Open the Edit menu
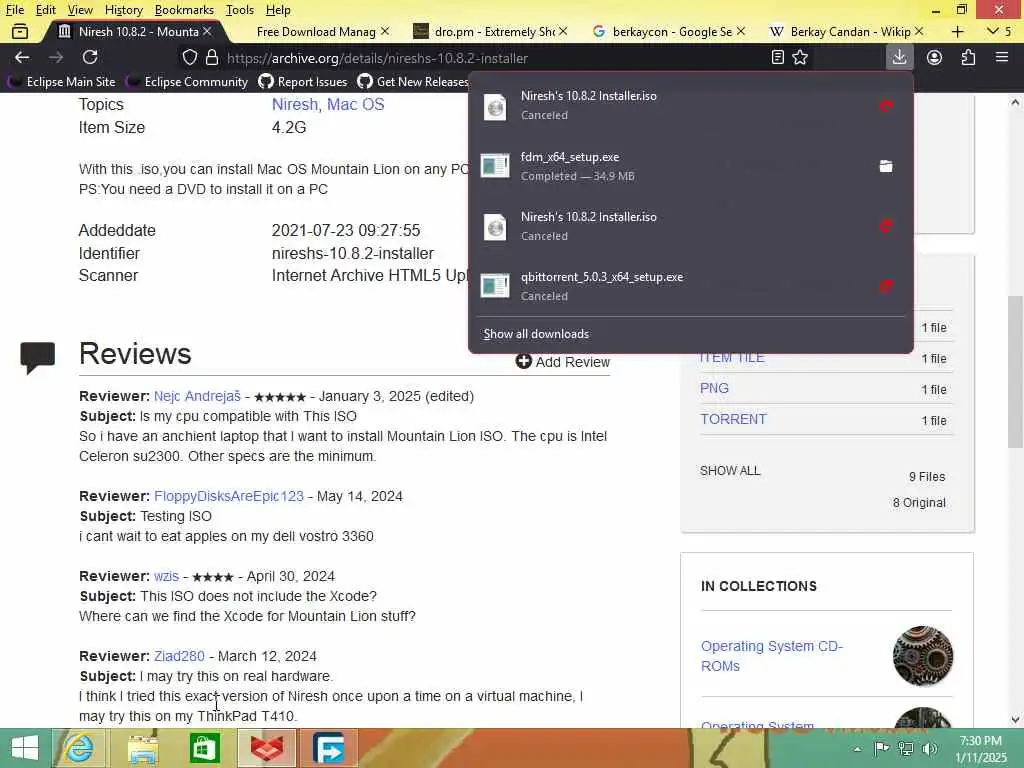This screenshot has width=1024, height=768. pyautogui.click(x=46, y=10)
